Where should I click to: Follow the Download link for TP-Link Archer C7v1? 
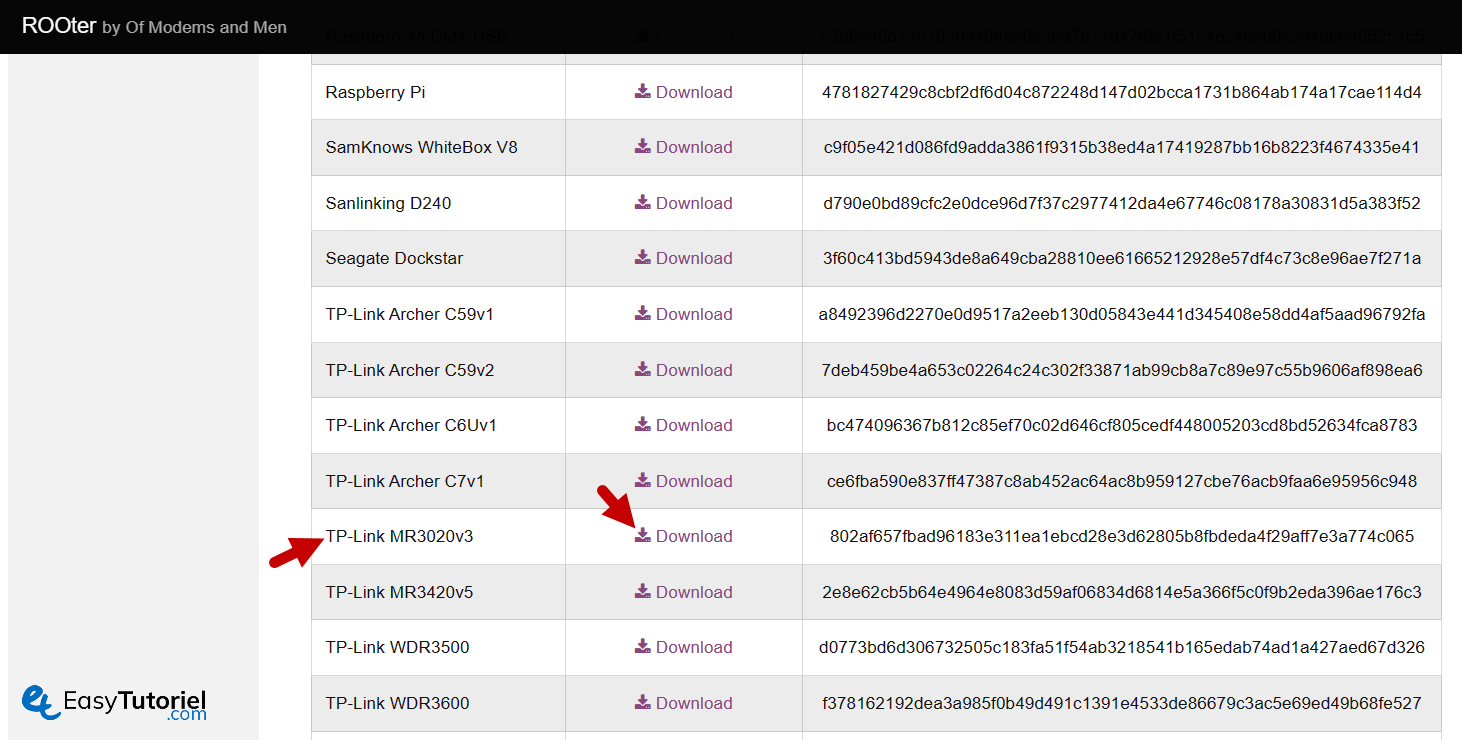pyautogui.click(x=694, y=481)
